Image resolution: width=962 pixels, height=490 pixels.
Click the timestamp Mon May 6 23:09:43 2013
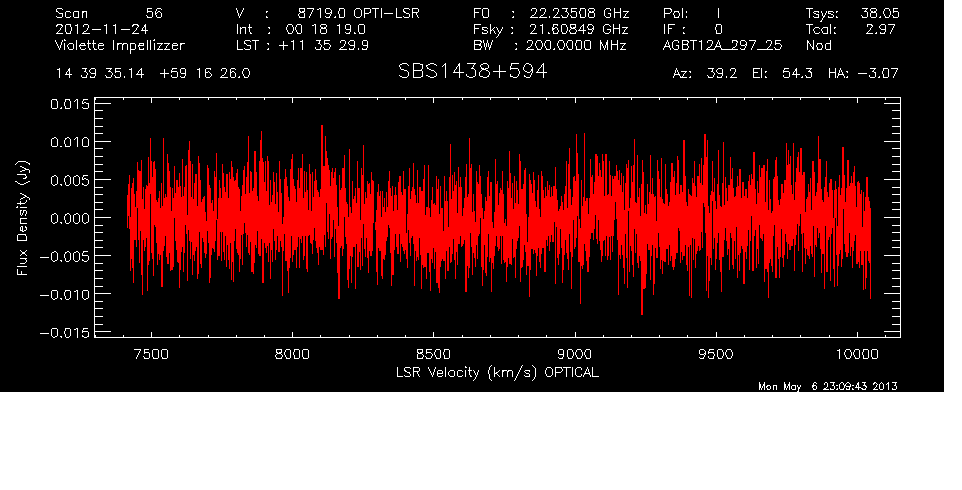coord(828,386)
